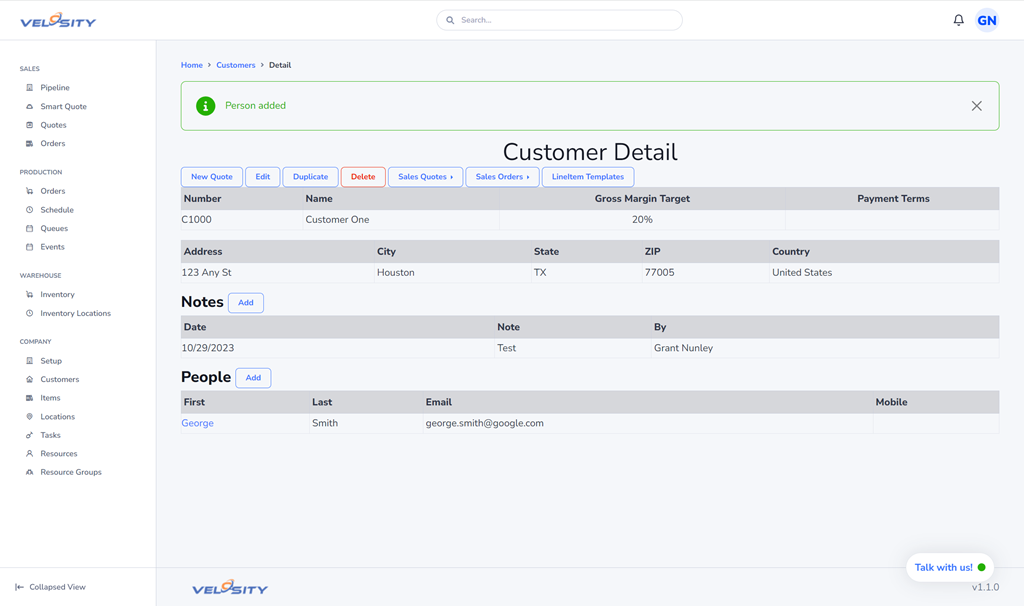Image resolution: width=1024 pixels, height=606 pixels.
Task: Click the Pipeline sidebar icon
Action: 30,88
